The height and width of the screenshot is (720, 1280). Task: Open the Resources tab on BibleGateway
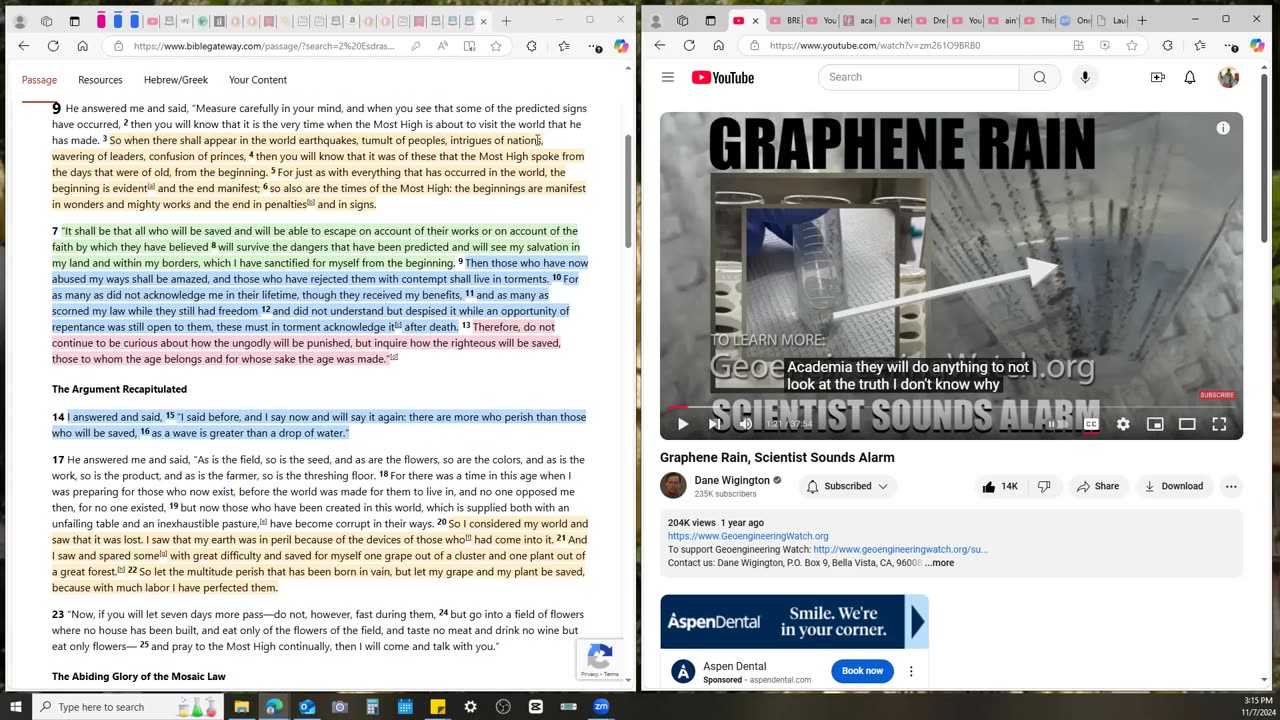(x=100, y=80)
